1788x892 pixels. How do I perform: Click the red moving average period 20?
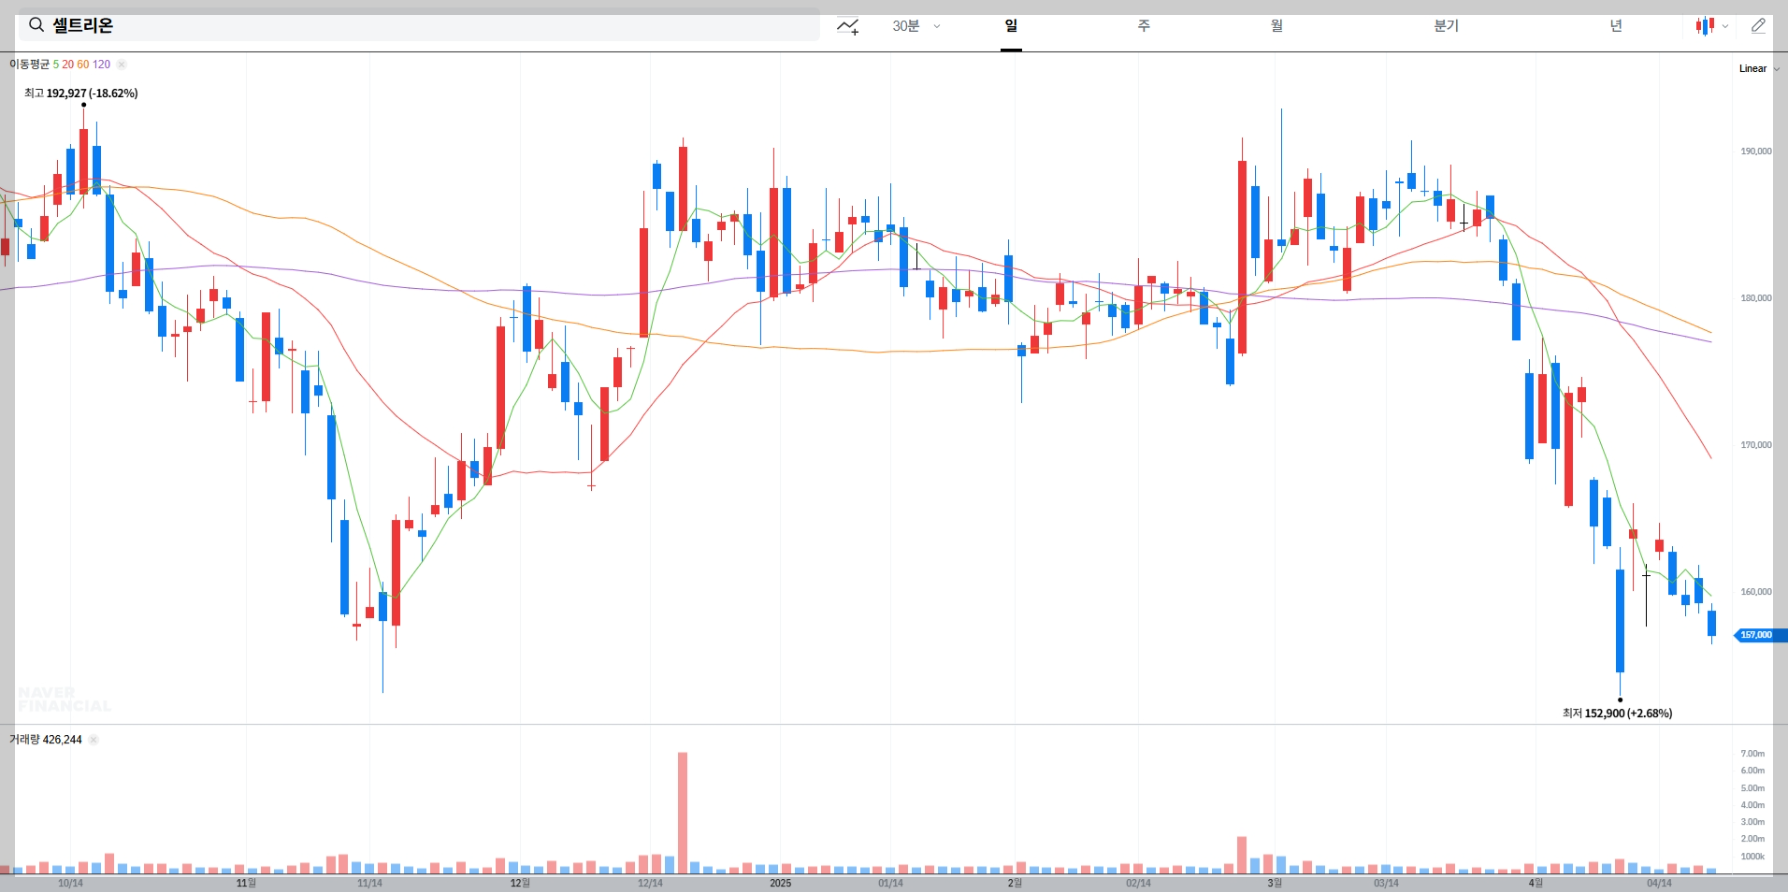click(68, 64)
